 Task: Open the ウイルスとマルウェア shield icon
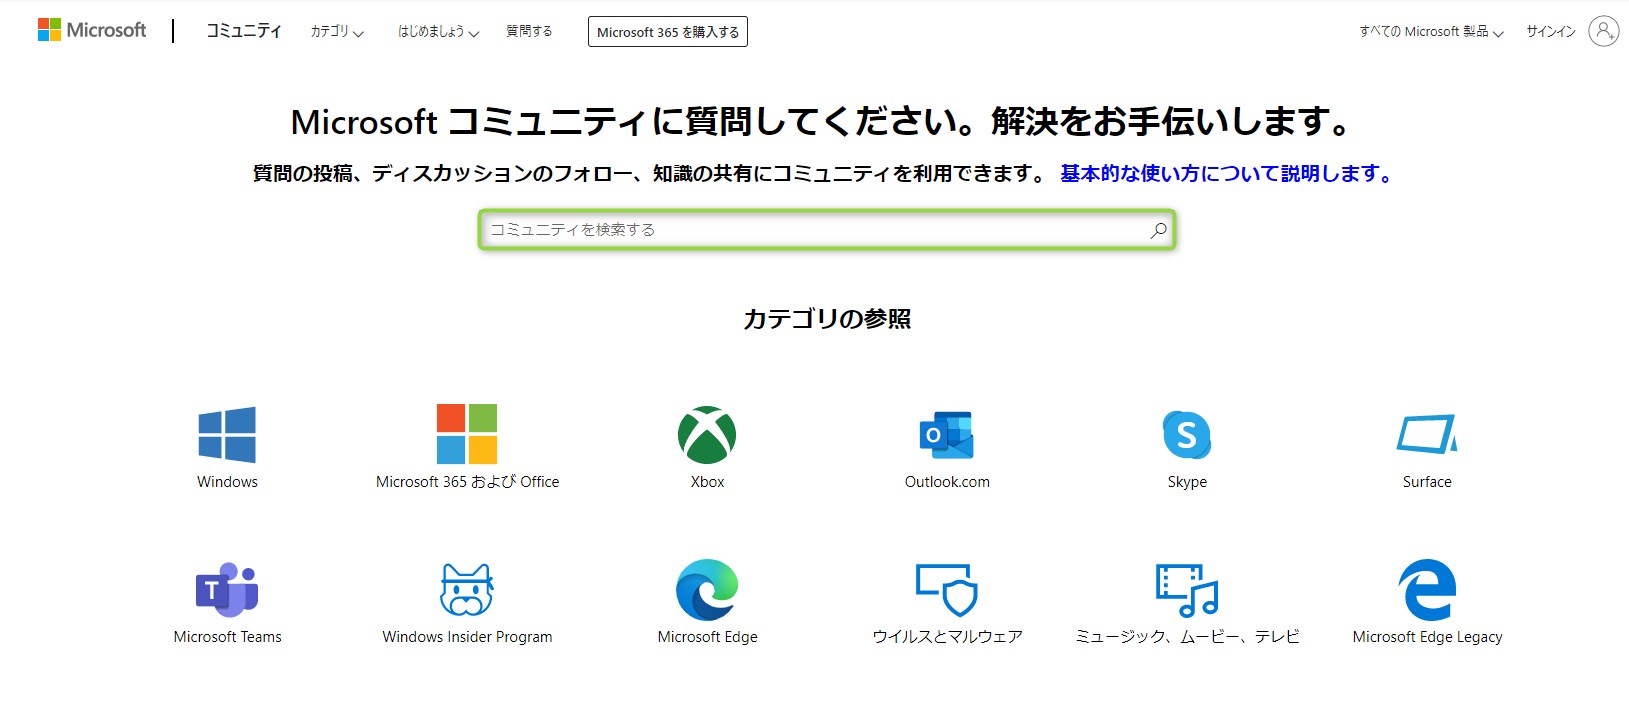(947, 590)
